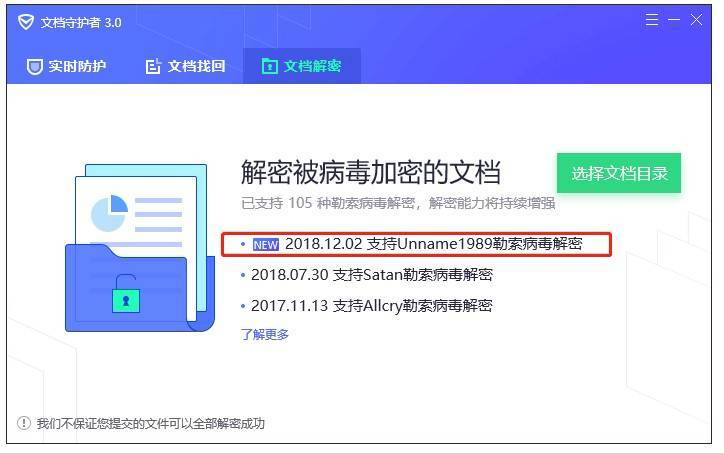The width and height of the screenshot is (724, 453).
Task: Click the 已支持 105 种勒索病毒解密 subtitle
Action: (398, 203)
